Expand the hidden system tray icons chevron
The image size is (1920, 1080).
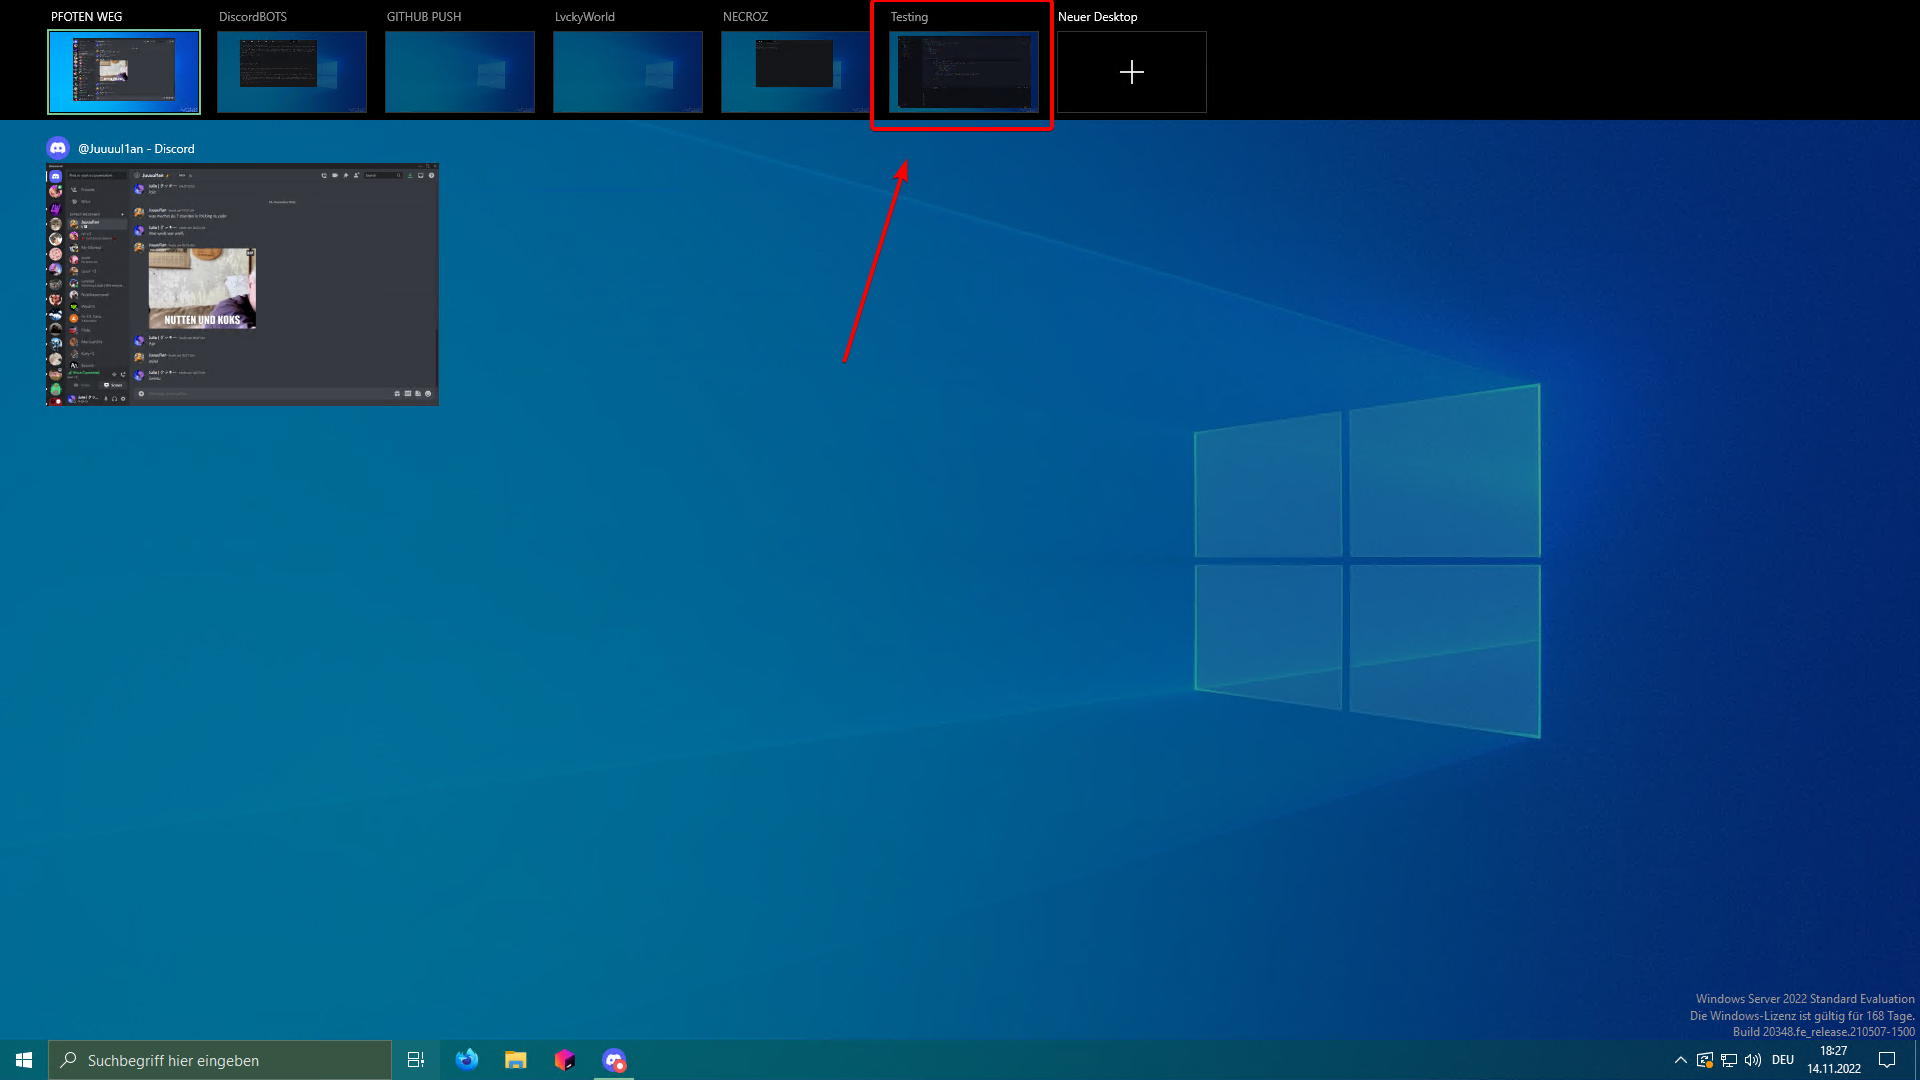click(x=1680, y=1060)
